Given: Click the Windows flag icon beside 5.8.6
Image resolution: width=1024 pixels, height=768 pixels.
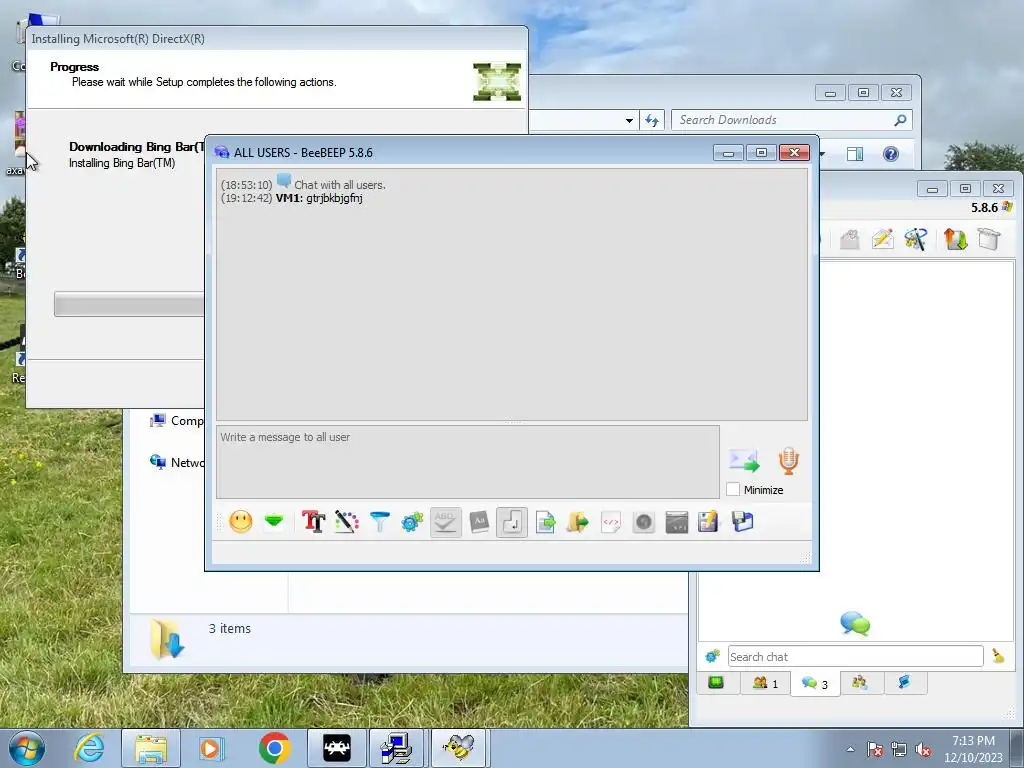Looking at the screenshot, I should coord(1008,207).
